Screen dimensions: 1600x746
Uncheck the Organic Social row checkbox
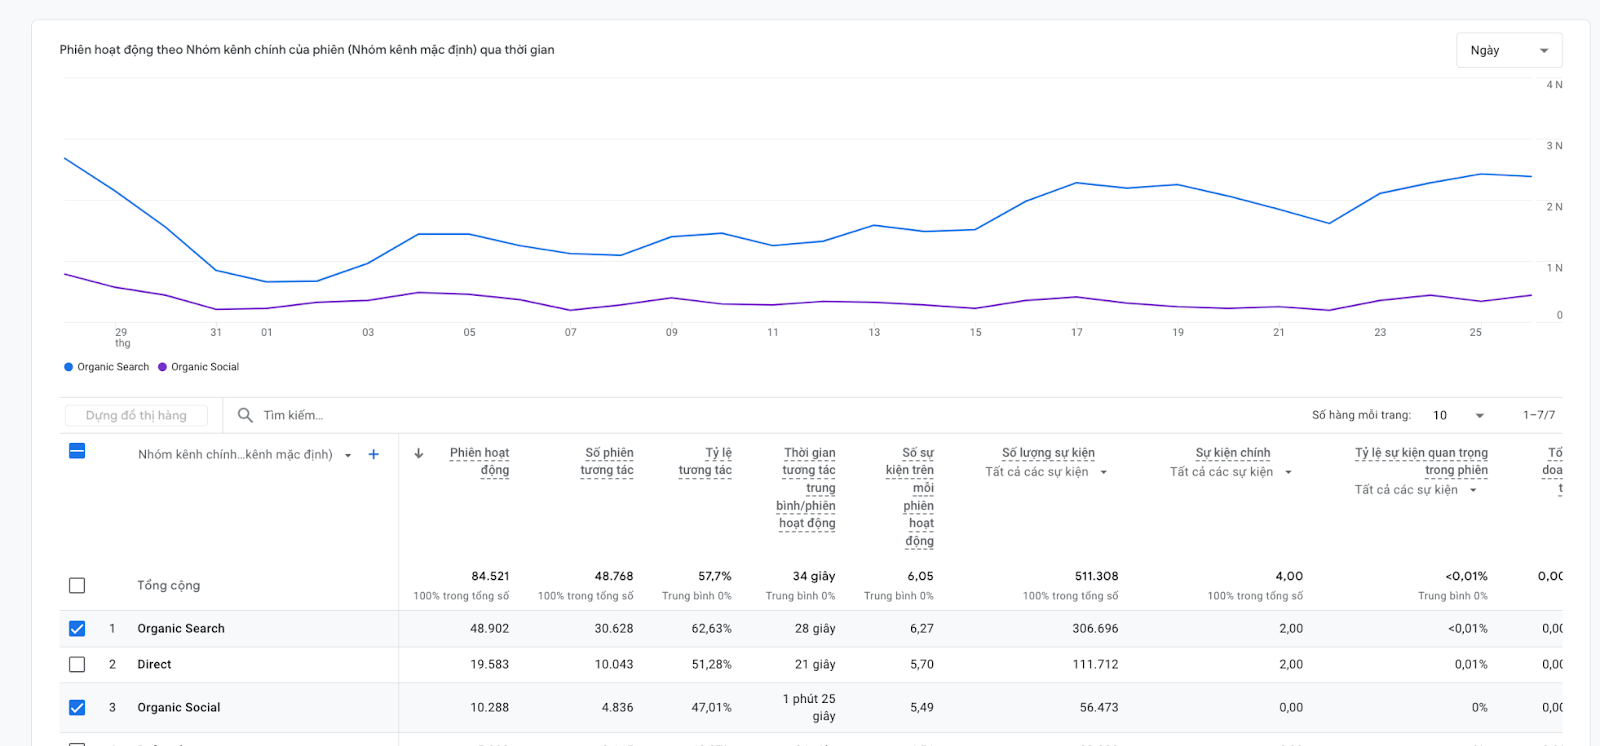click(x=77, y=707)
